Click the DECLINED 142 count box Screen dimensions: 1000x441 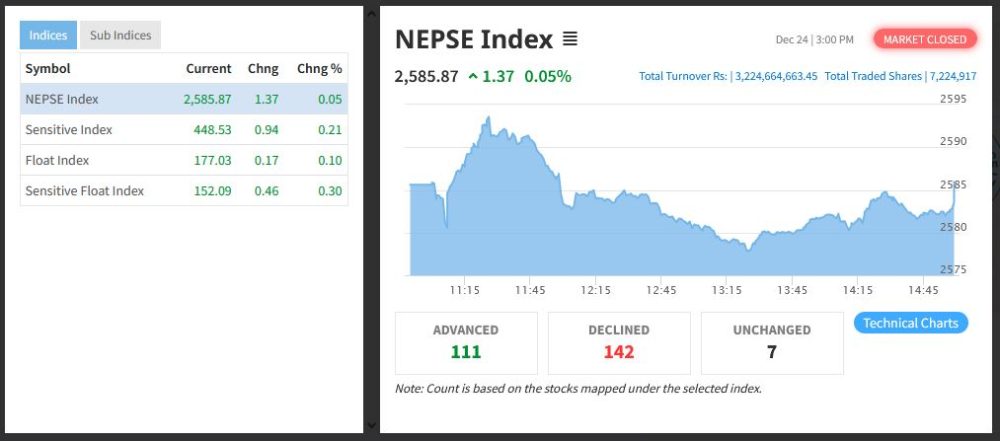tap(618, 342)
